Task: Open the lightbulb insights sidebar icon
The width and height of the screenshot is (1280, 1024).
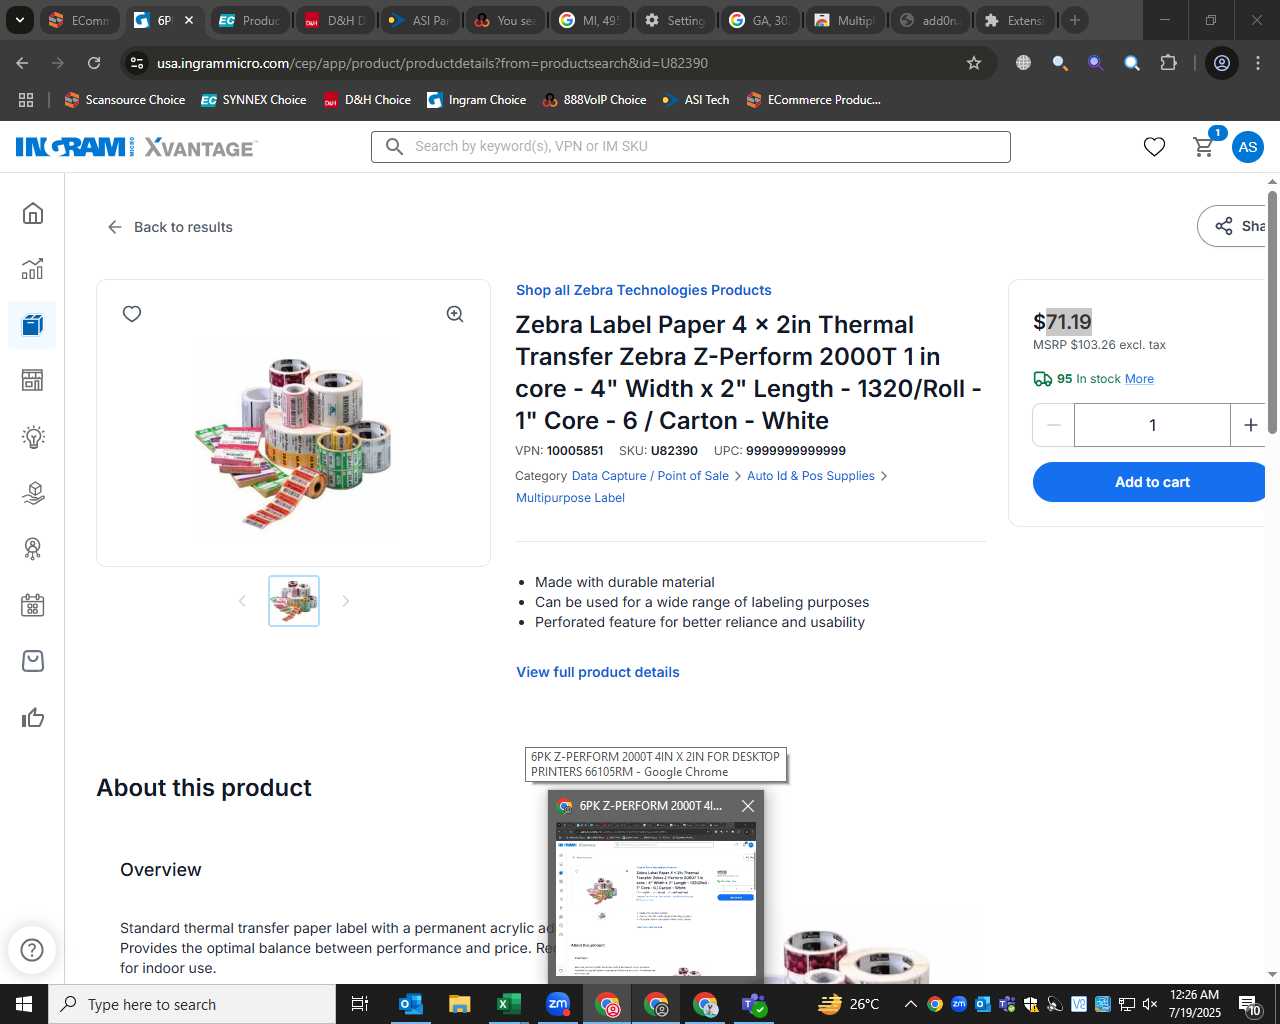Action: (x=33, y=437)
